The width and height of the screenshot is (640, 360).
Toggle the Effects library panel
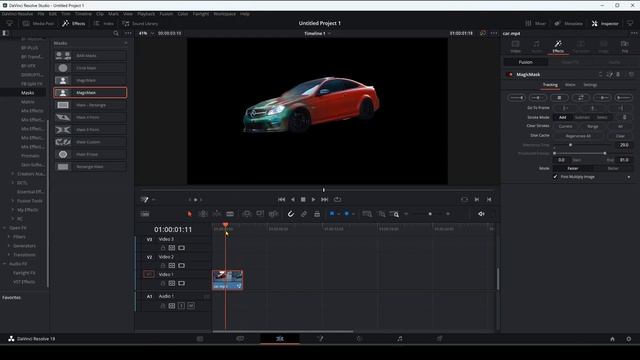[x=74, y=24]
